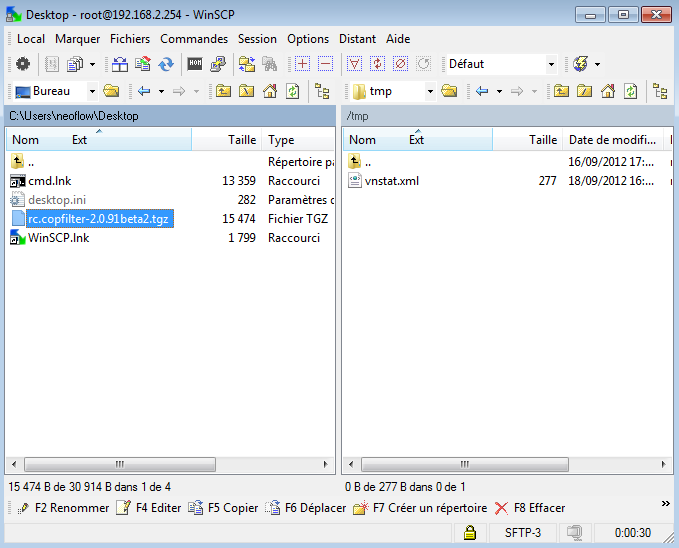Refresh local panel icon
Image resolution: width=679 pixels, height=548 pixels.
[293, 91]
